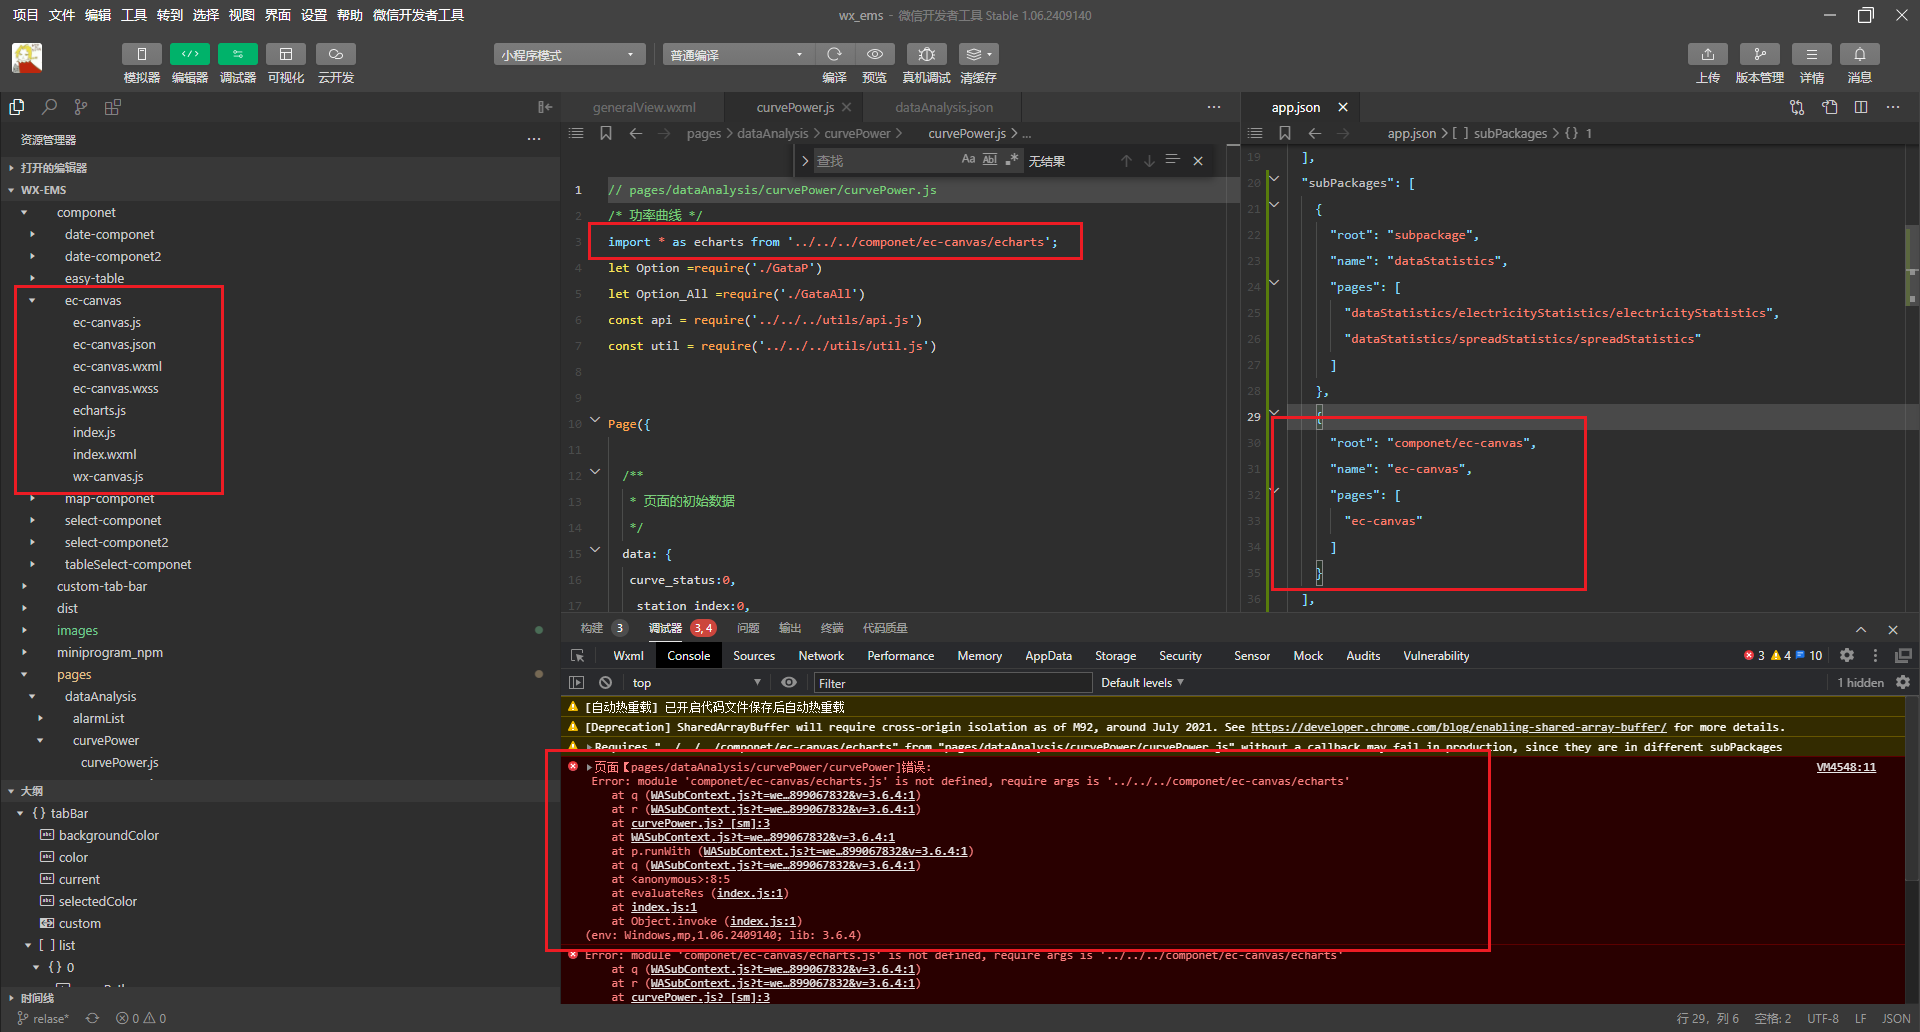1920x1032 pixels.
Task: Select the inspect element icon in debugger
Action: (577, 656)
